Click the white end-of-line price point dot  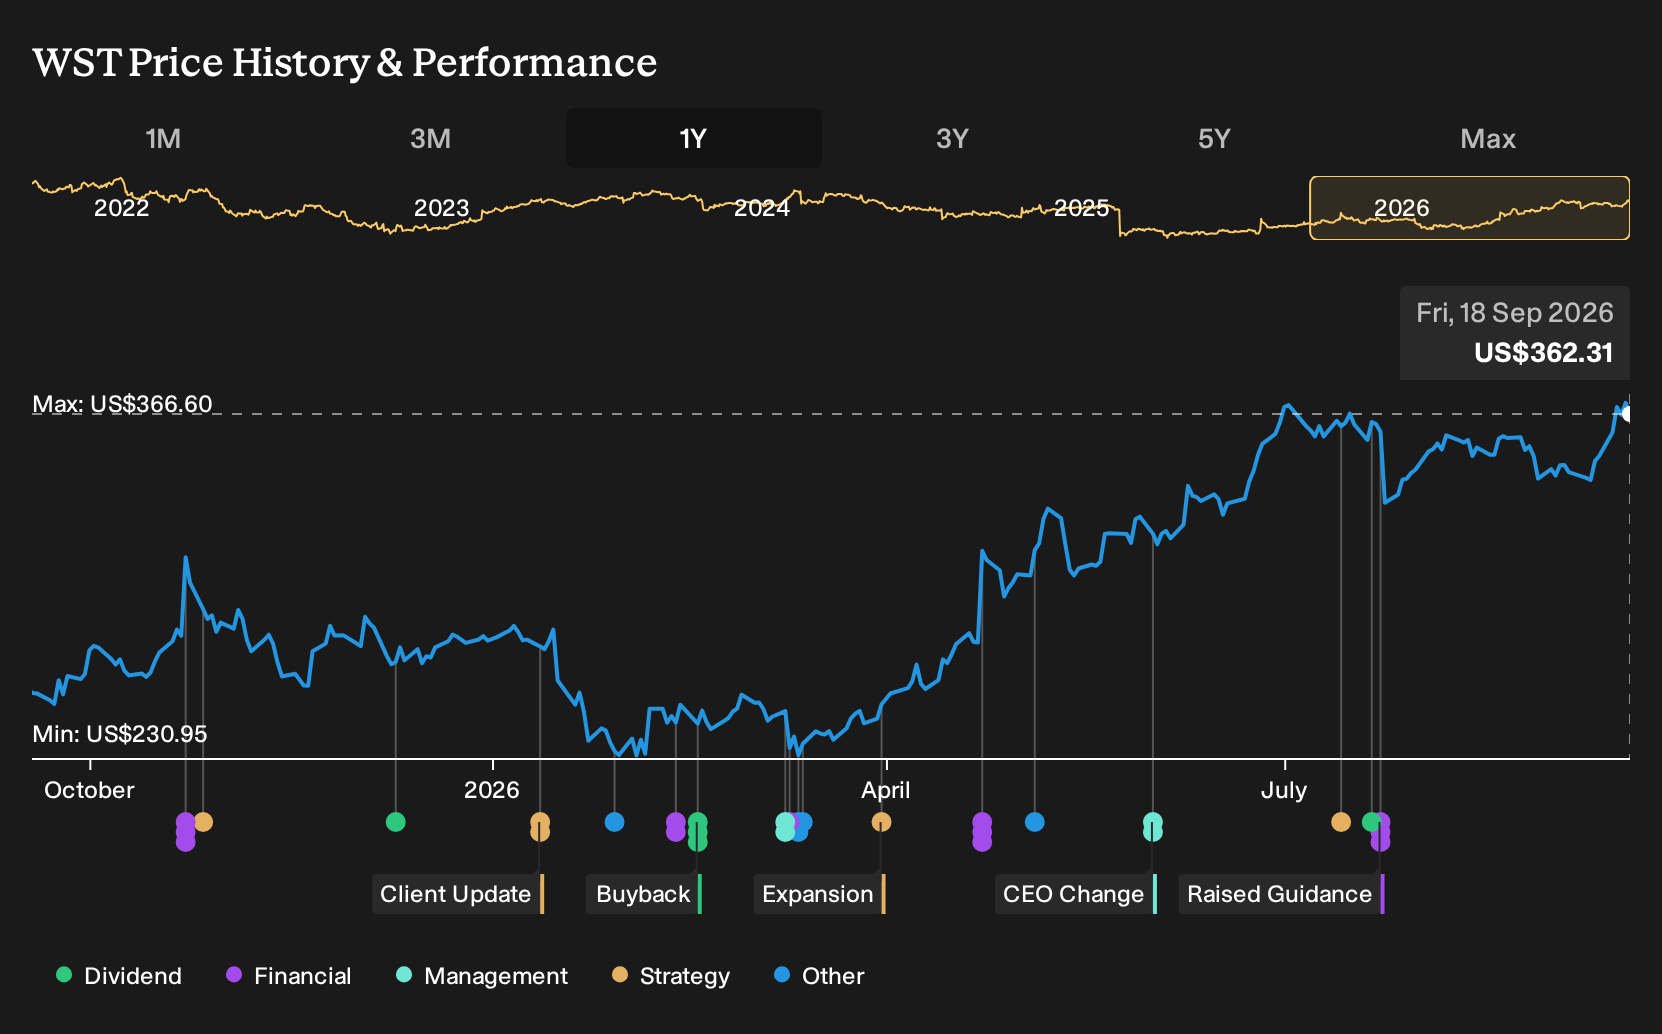1627,414
